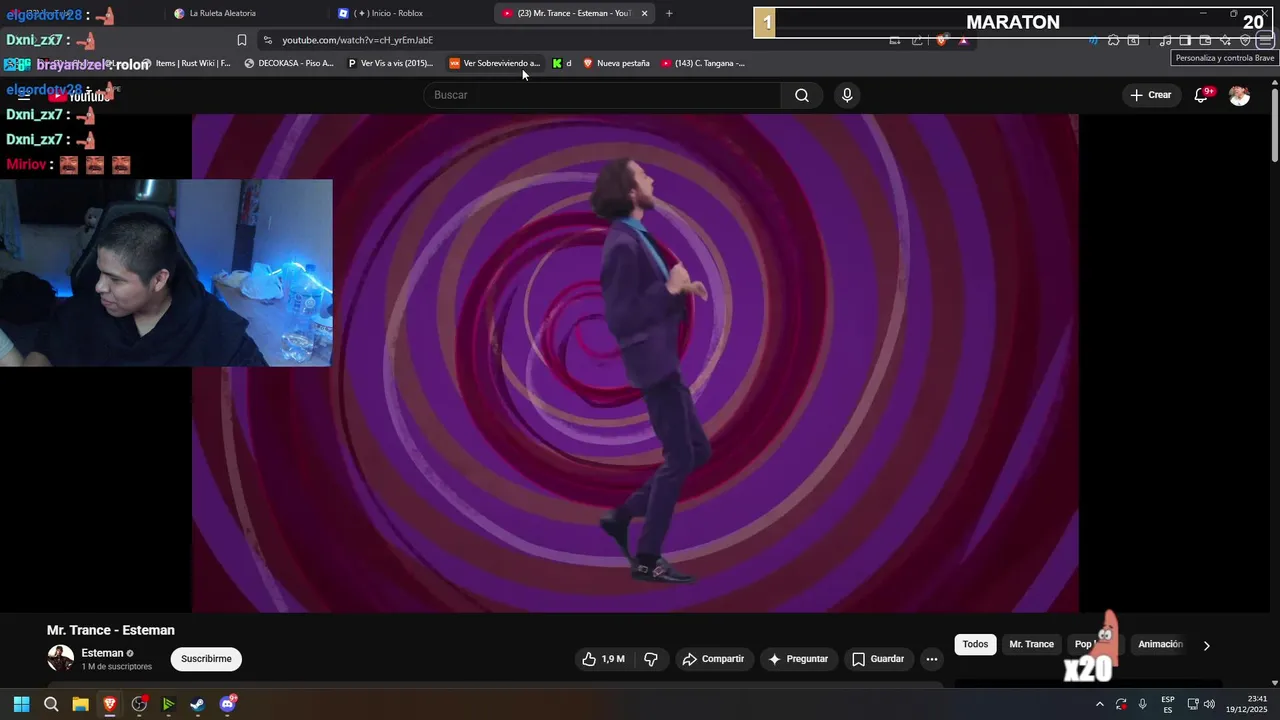Screen dimensions: 1280x720
Task: Click the YouTube search magnifier button
Action: tap(802, 95)
